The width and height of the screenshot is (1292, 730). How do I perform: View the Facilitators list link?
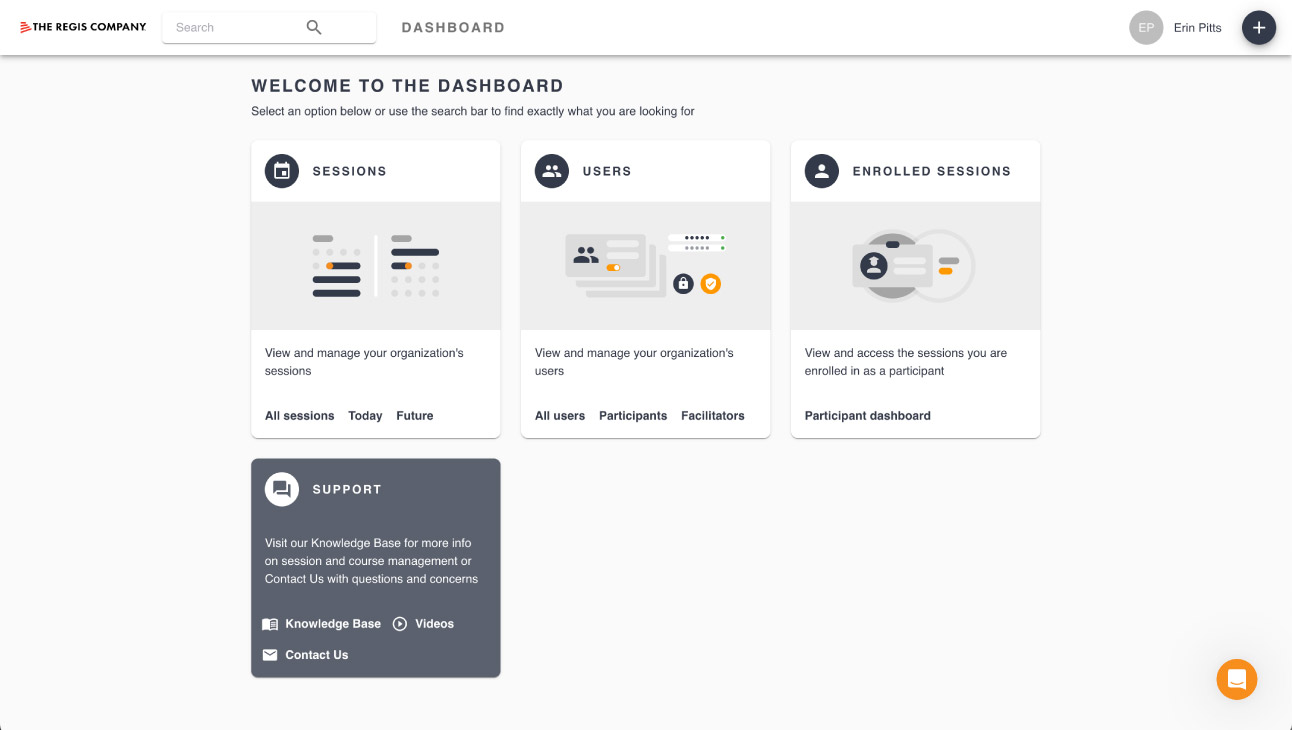click(x=713, y=416)
